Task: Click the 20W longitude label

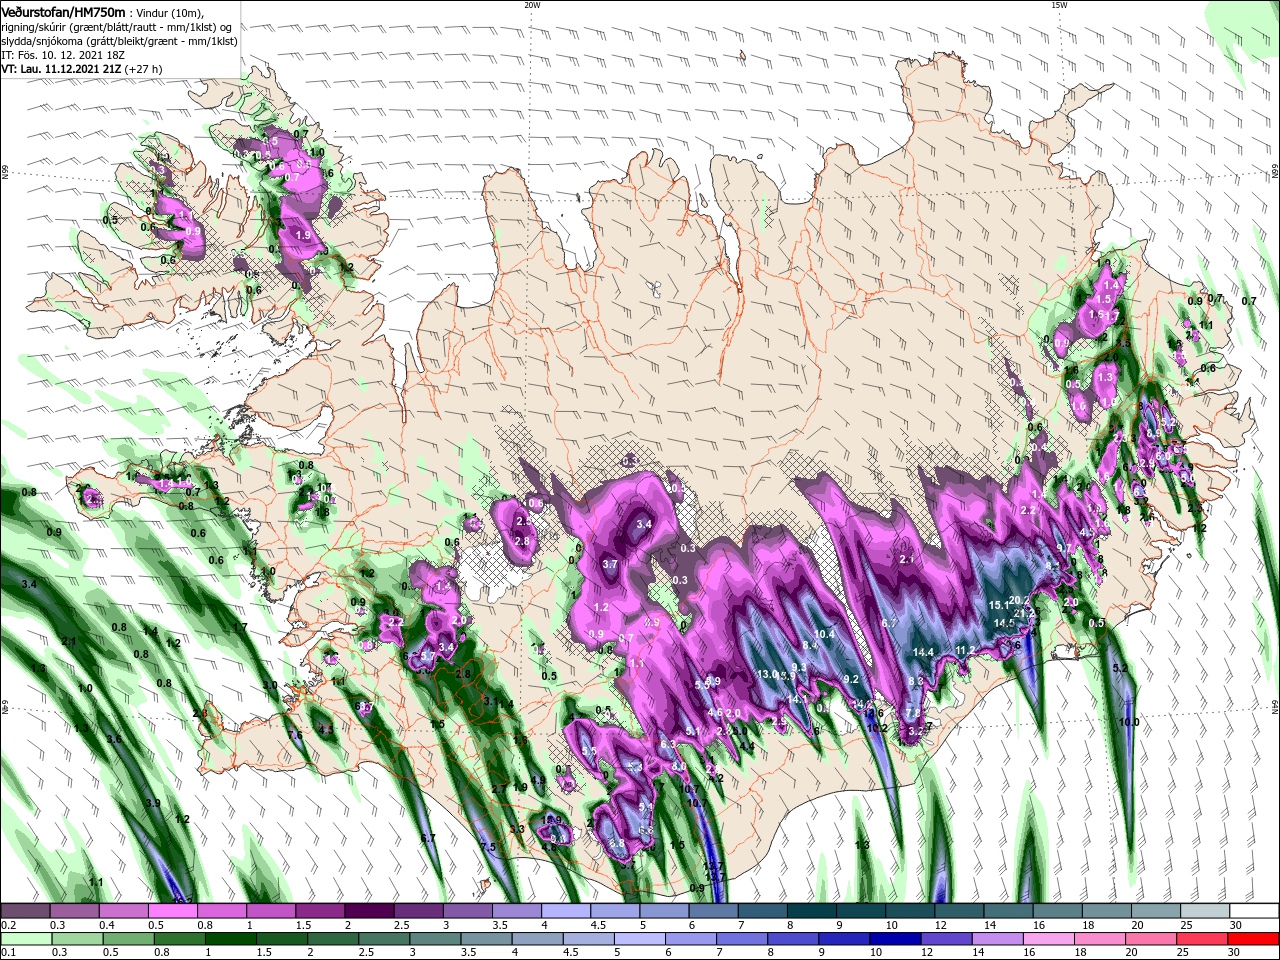Action: pyautogui.click(x=532, y=5)
